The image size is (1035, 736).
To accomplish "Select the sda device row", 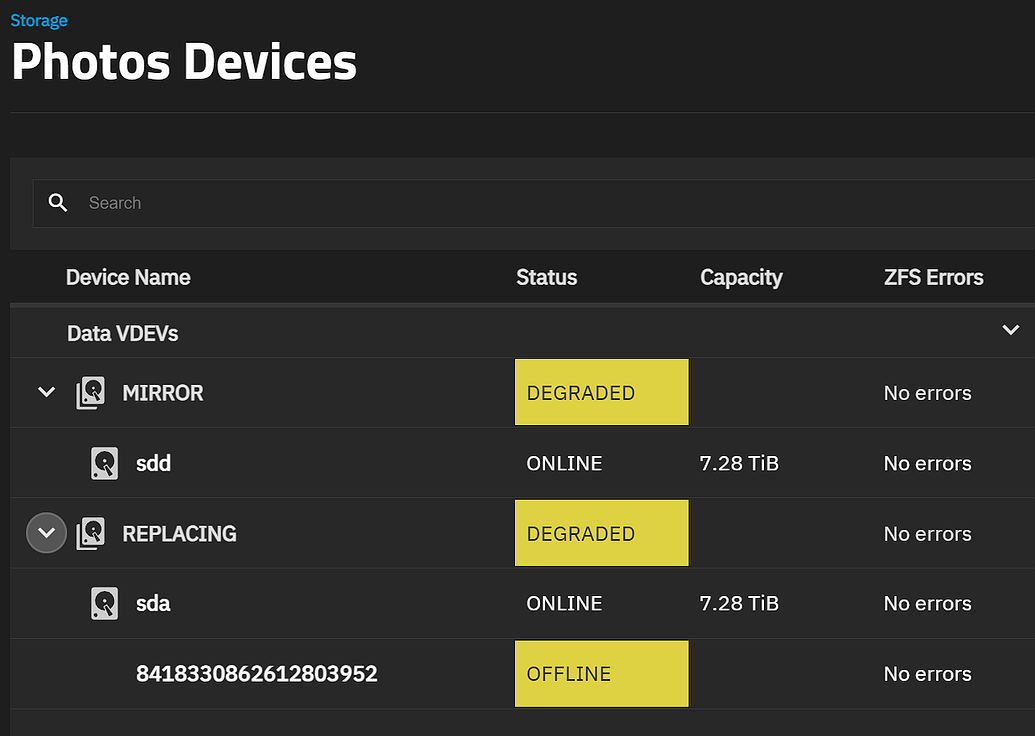I will (x=153, y=603).
